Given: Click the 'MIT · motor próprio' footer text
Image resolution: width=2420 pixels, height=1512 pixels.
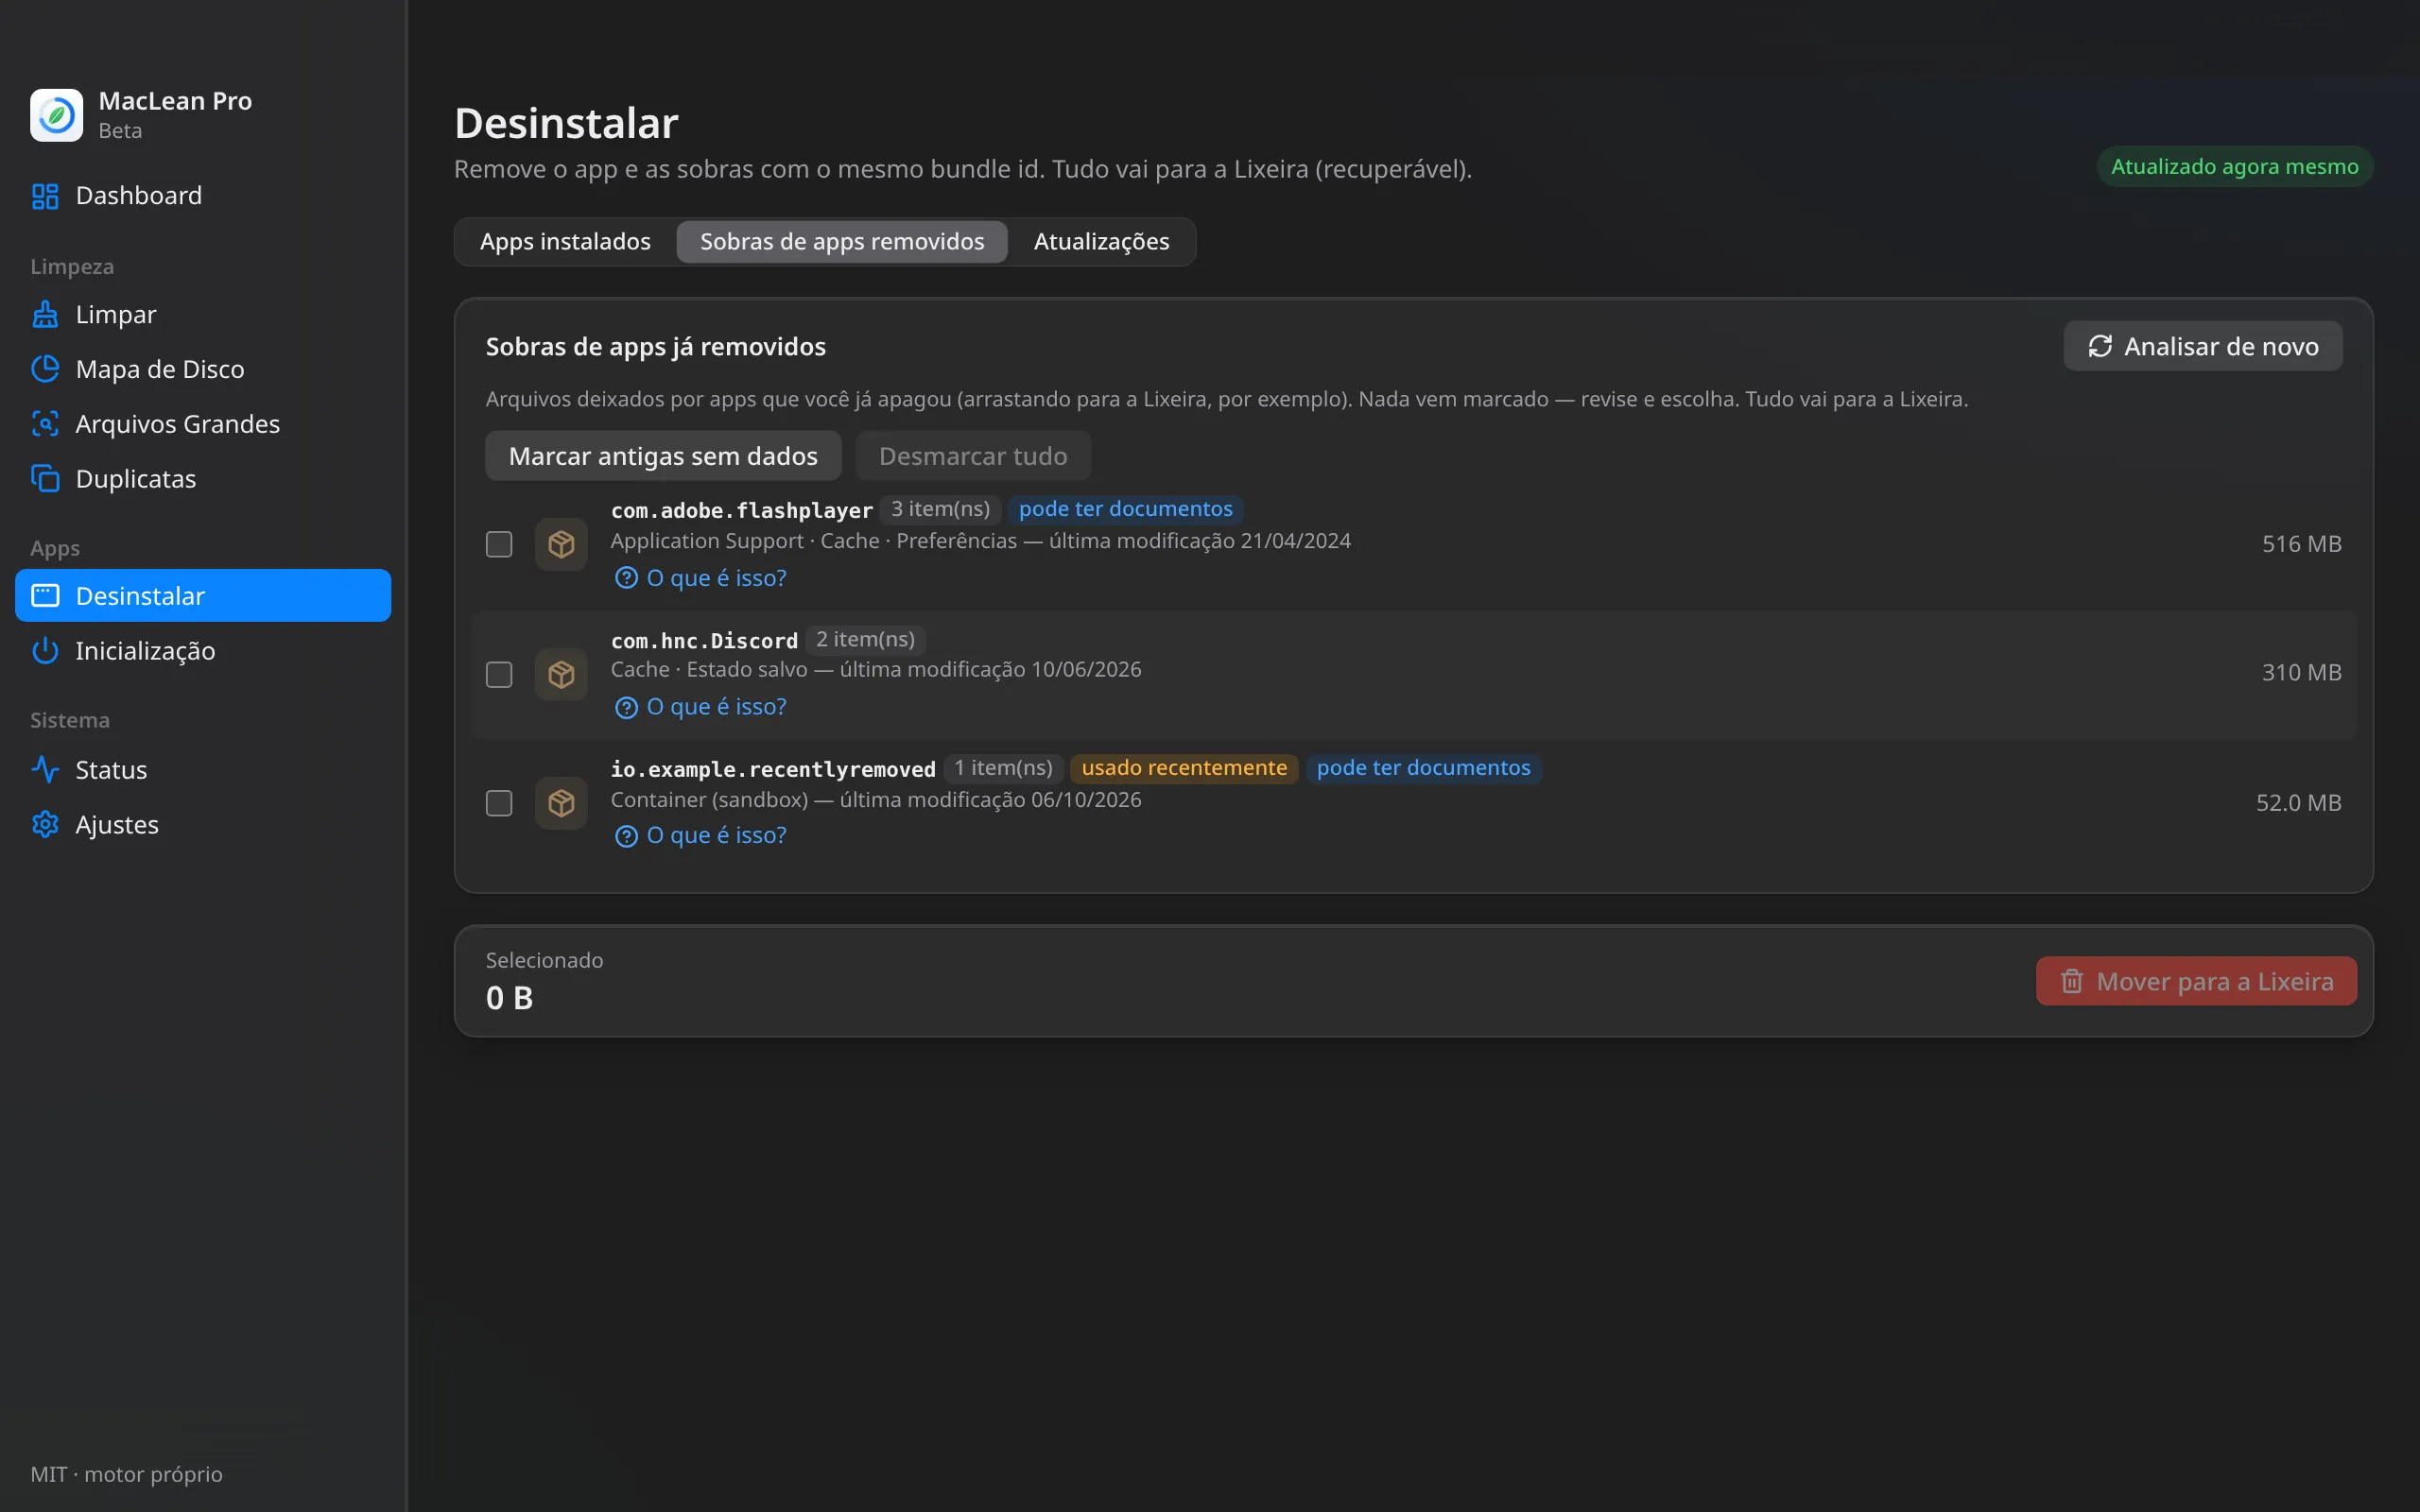Looking at the screenshot, I should point(126,1474).
